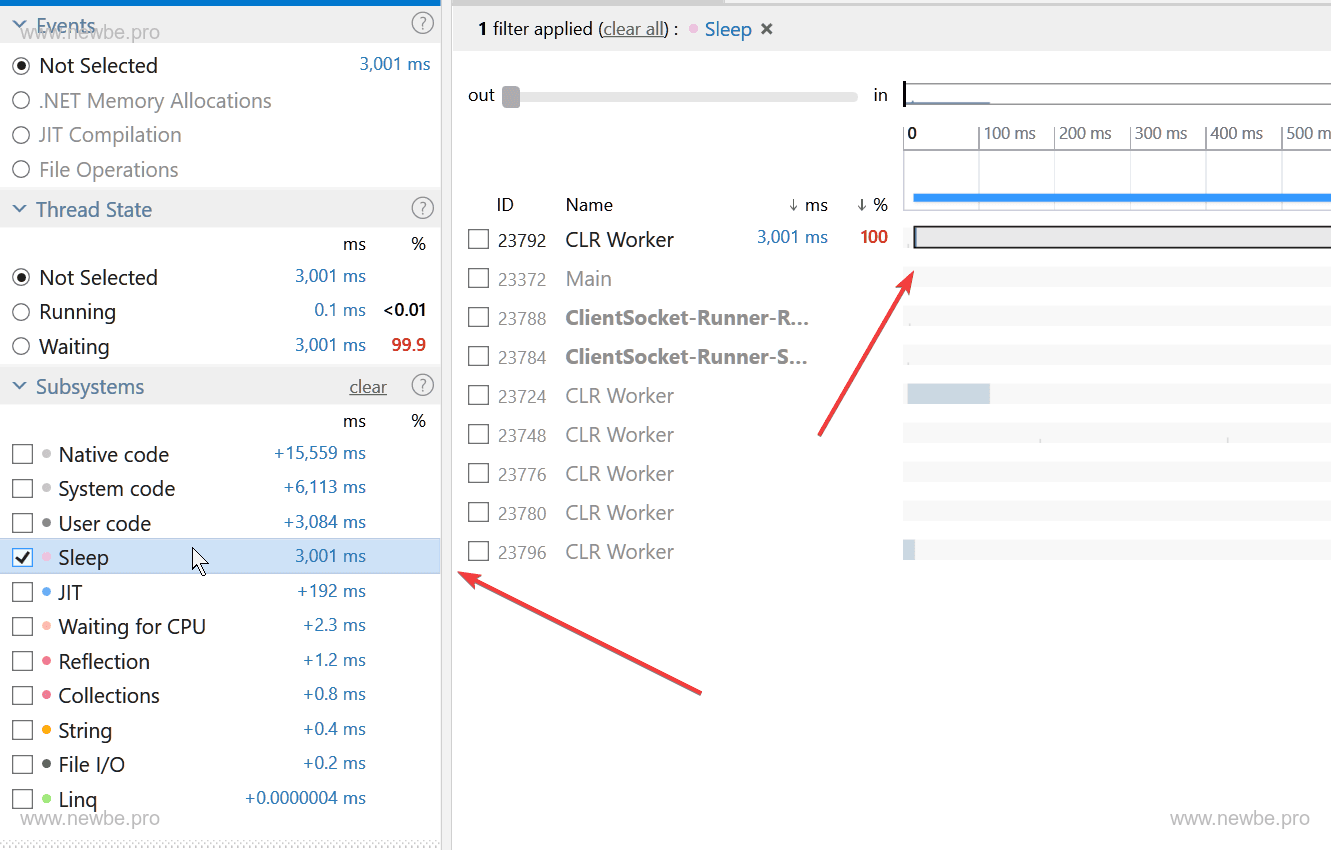Collapse the Subsystems section chevron
Screen dimensions: 1331x850
[x=20, y=387]
